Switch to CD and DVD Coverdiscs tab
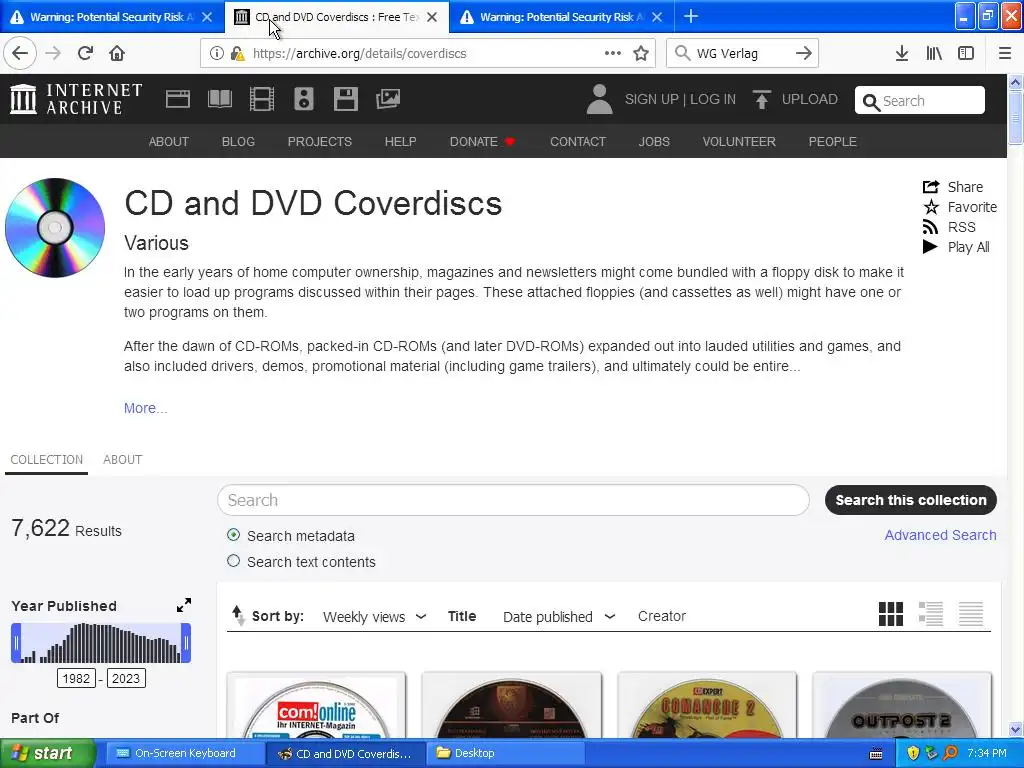This screenshot has height=768, width=1024. pyautogui.click(x=336, y=17)
